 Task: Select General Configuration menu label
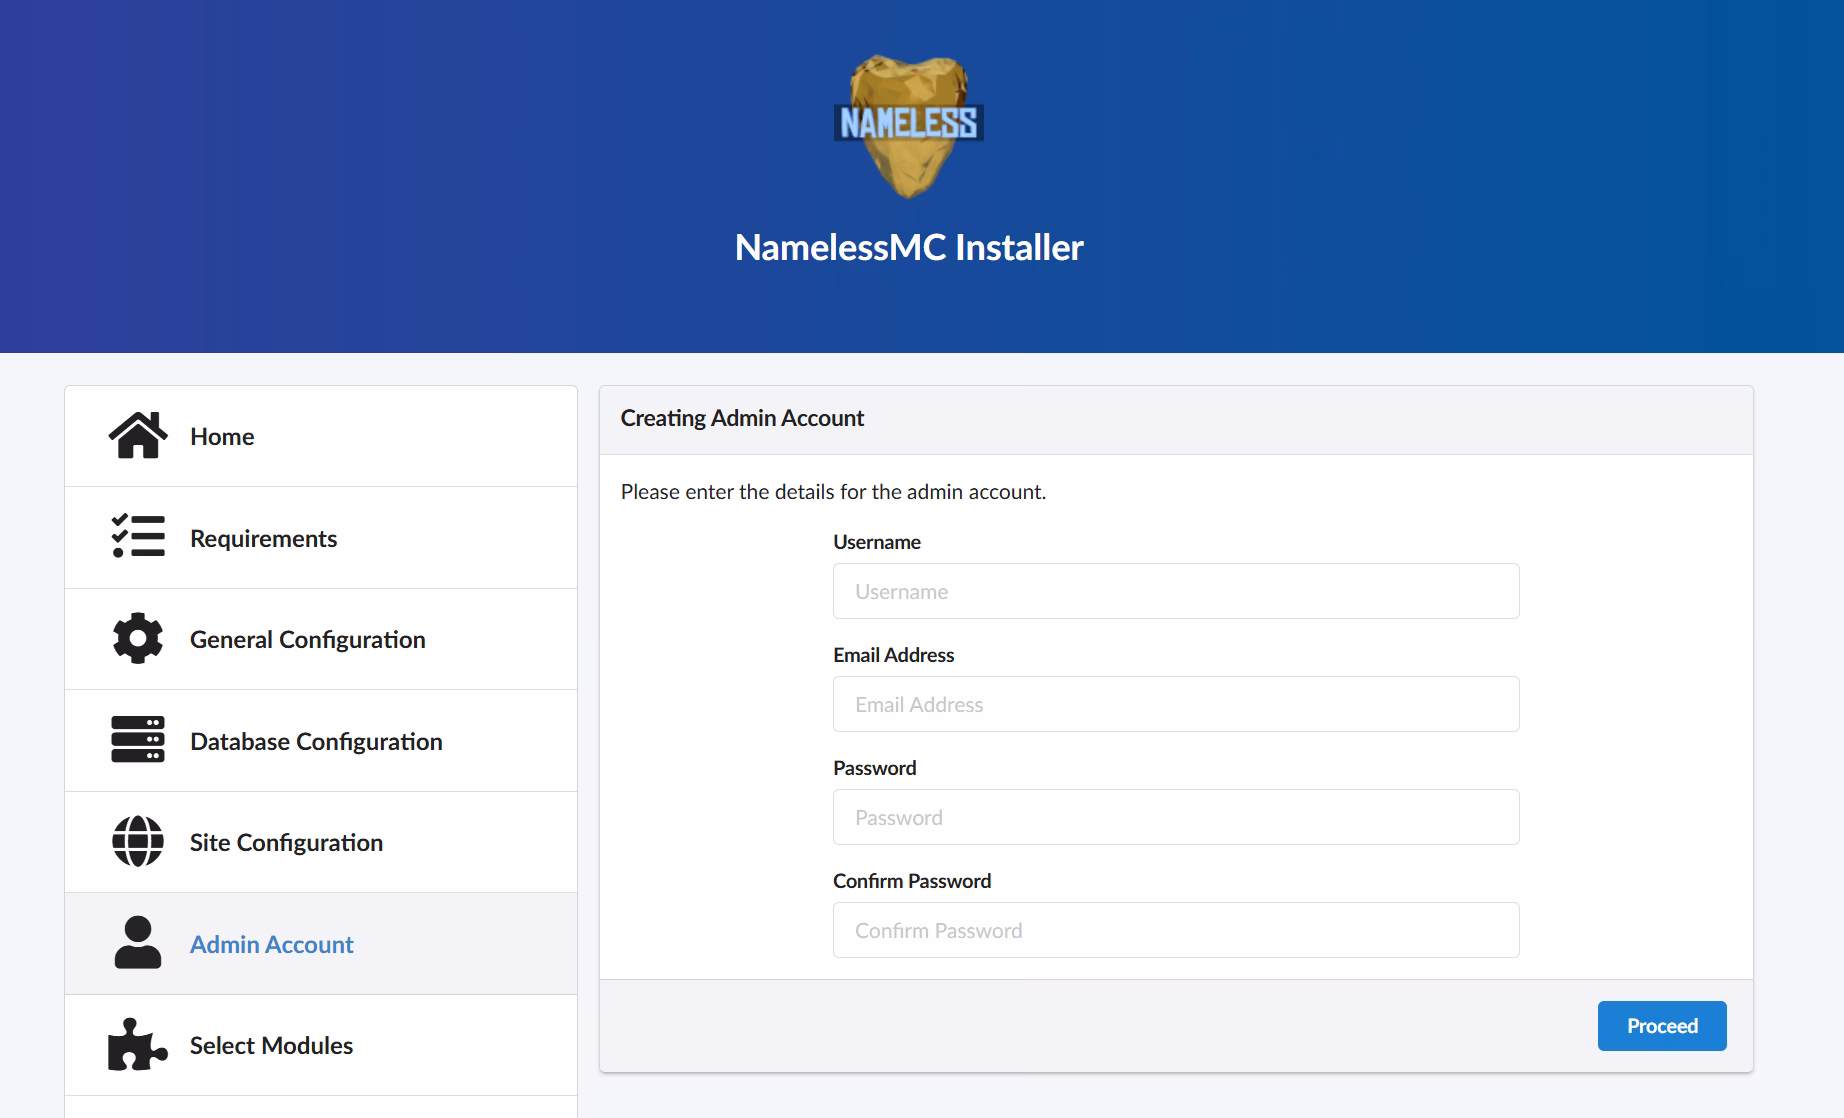(x=307, y=640)
